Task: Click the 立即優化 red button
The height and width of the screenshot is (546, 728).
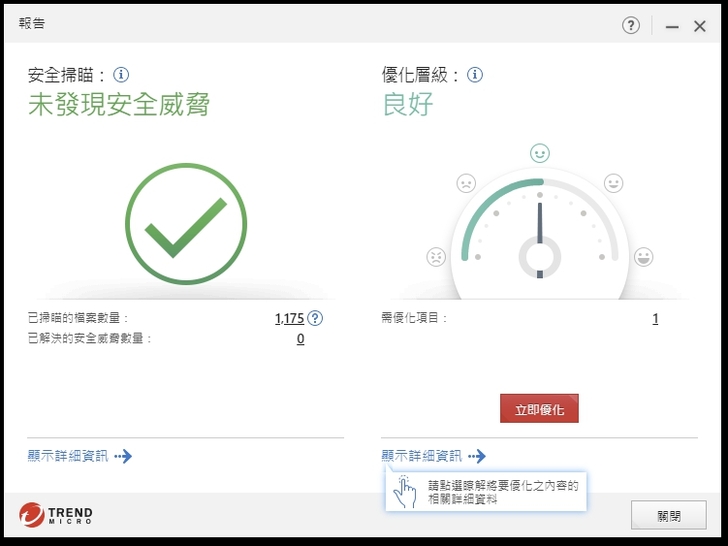Action: click(x=539, y=409)
